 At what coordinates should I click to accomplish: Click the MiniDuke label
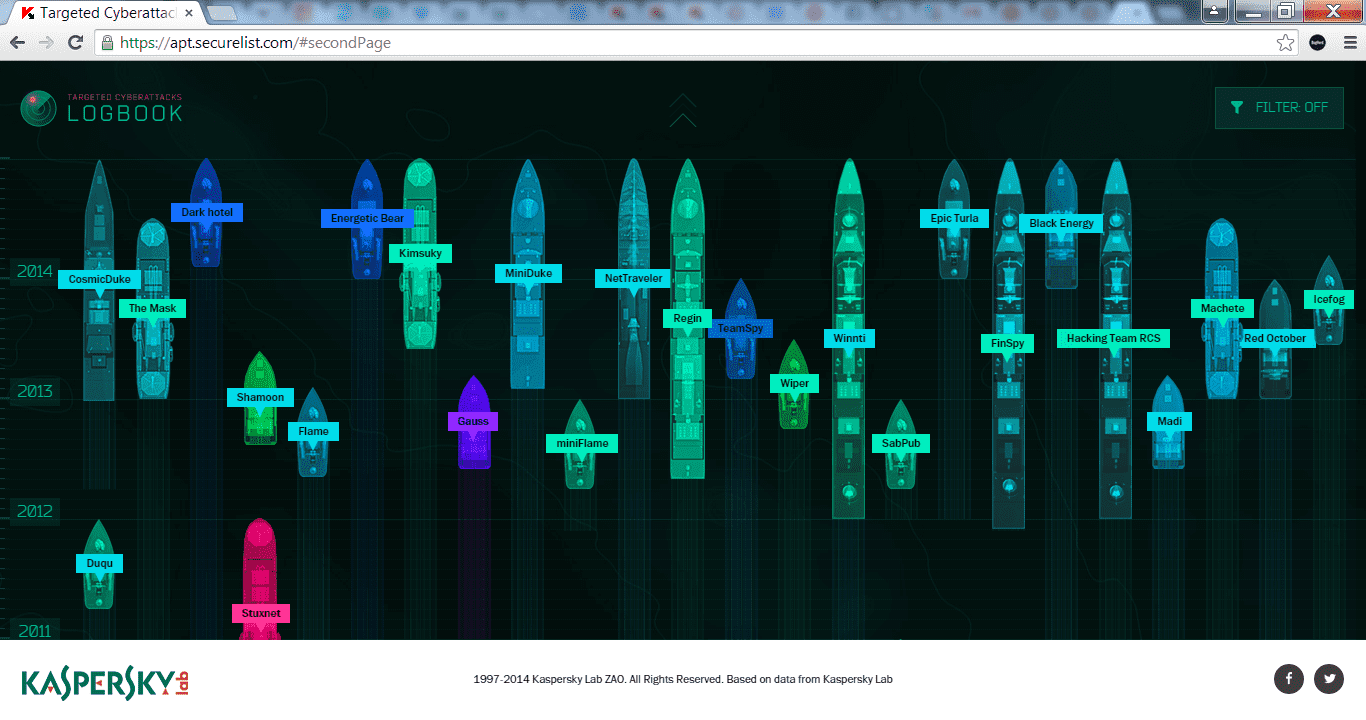point(528,273)
